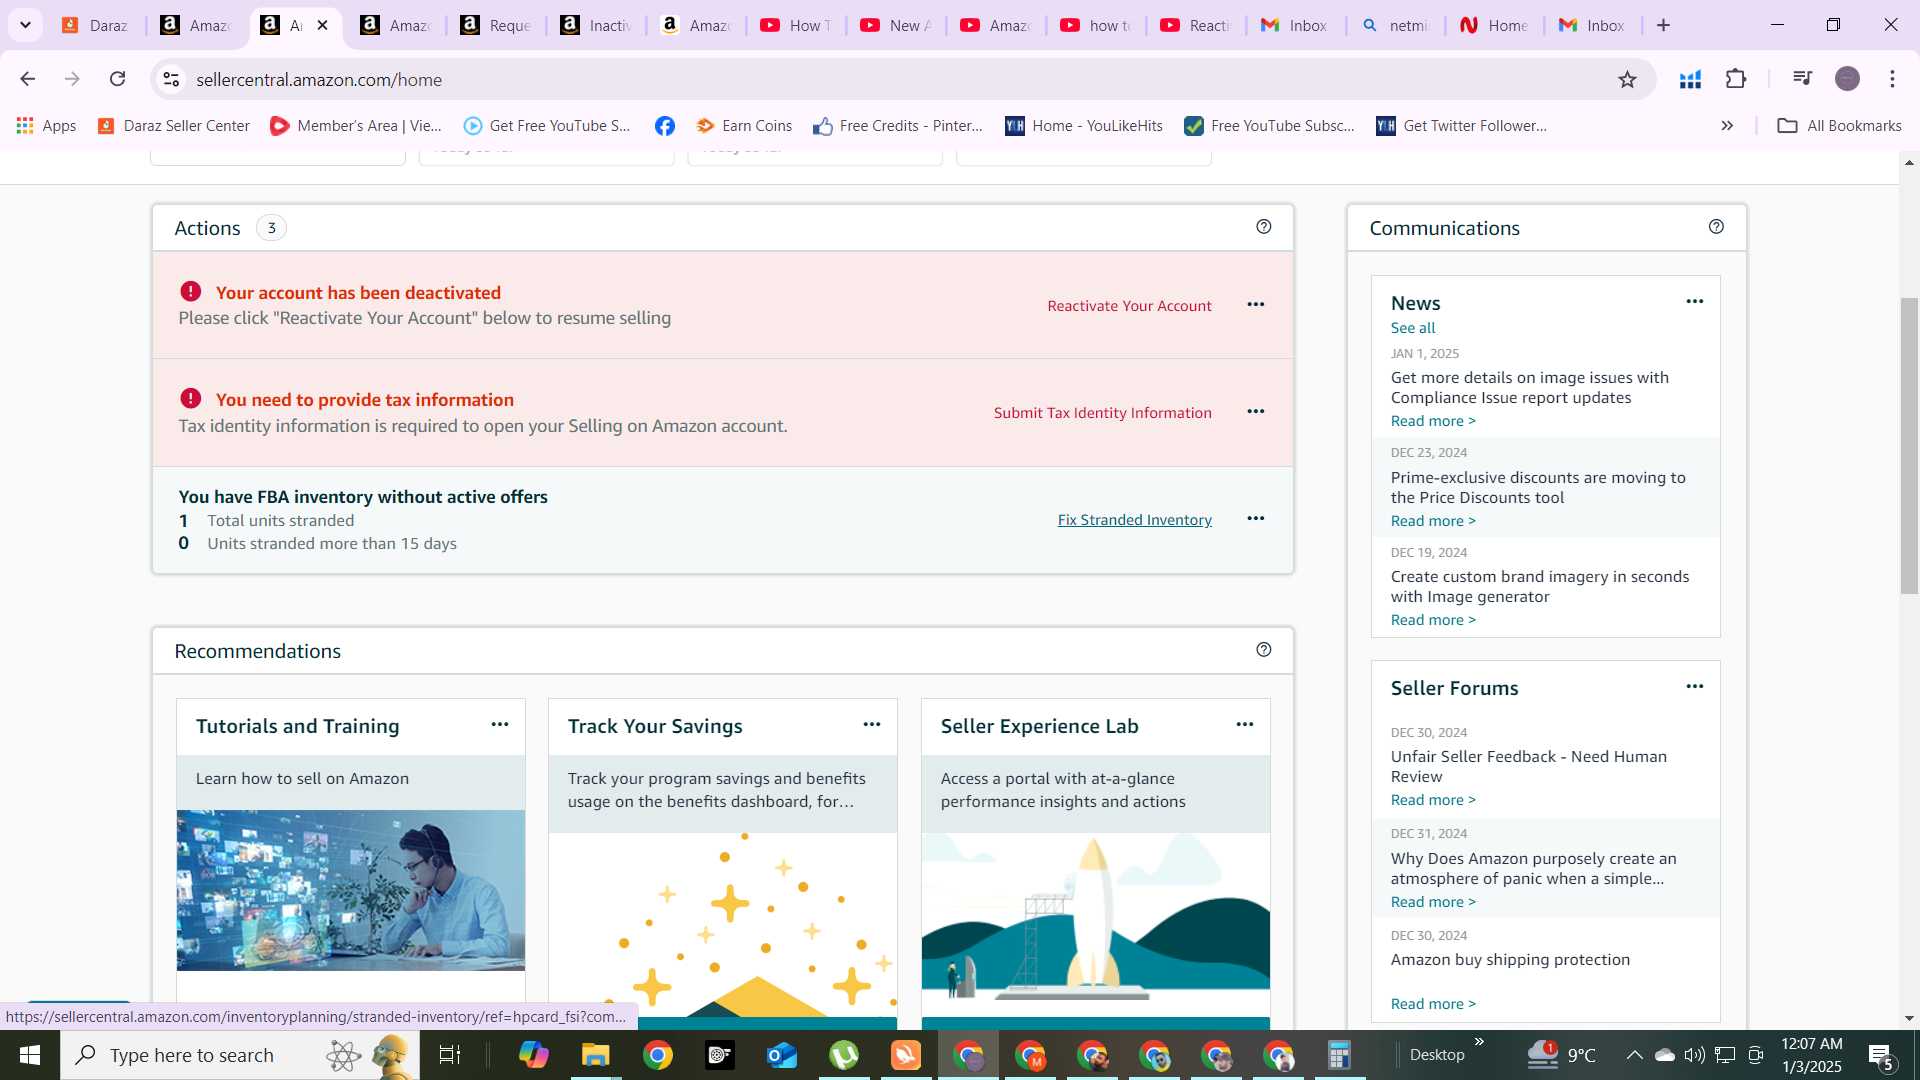This screenshot has width=1920, height=1080.
Task: Open Chrome profile avatar
Action: point(1847,79)
